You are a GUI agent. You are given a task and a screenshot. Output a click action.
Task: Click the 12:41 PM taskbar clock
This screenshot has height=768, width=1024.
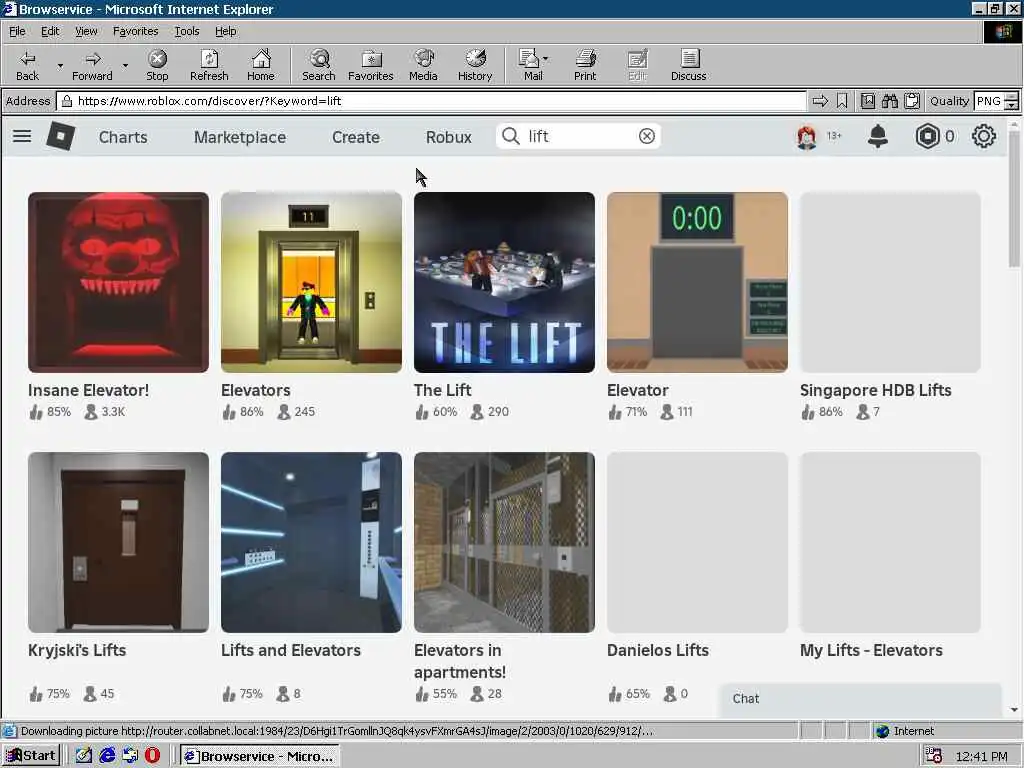click(x=982, y=756)
